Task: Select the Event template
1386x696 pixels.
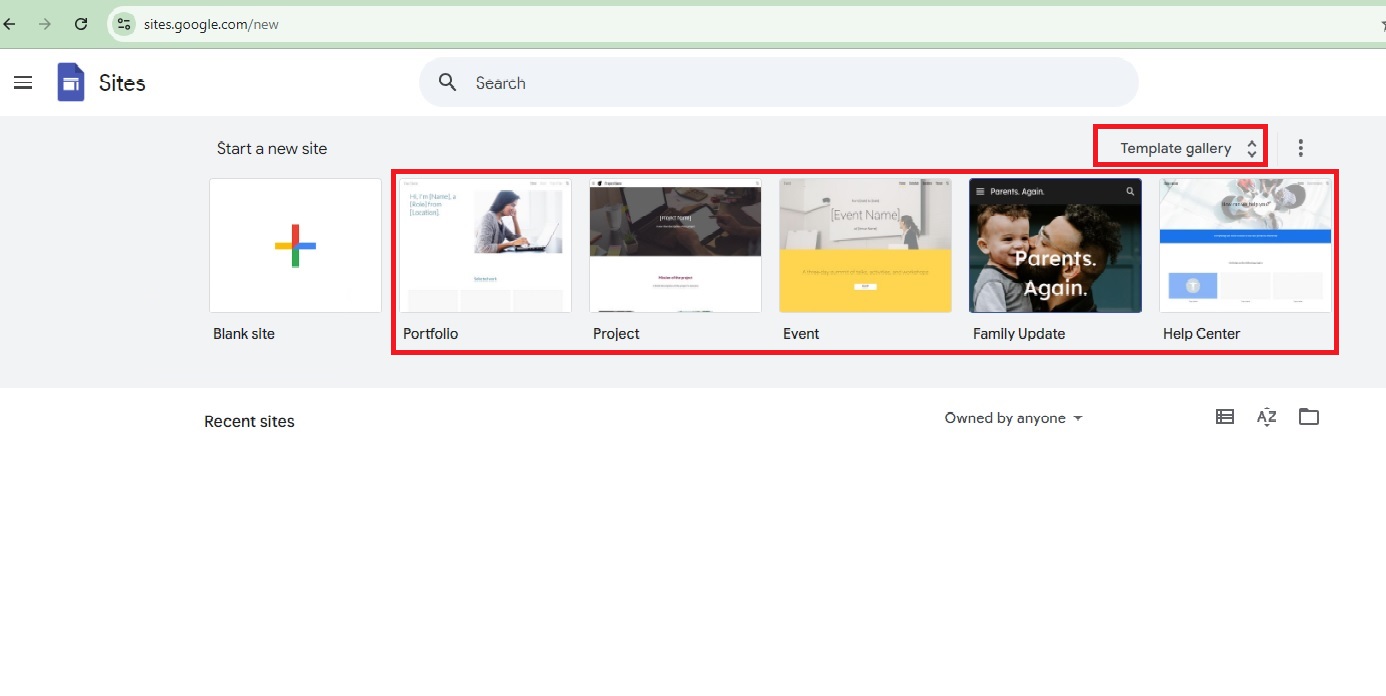Action: pos(865,246)
